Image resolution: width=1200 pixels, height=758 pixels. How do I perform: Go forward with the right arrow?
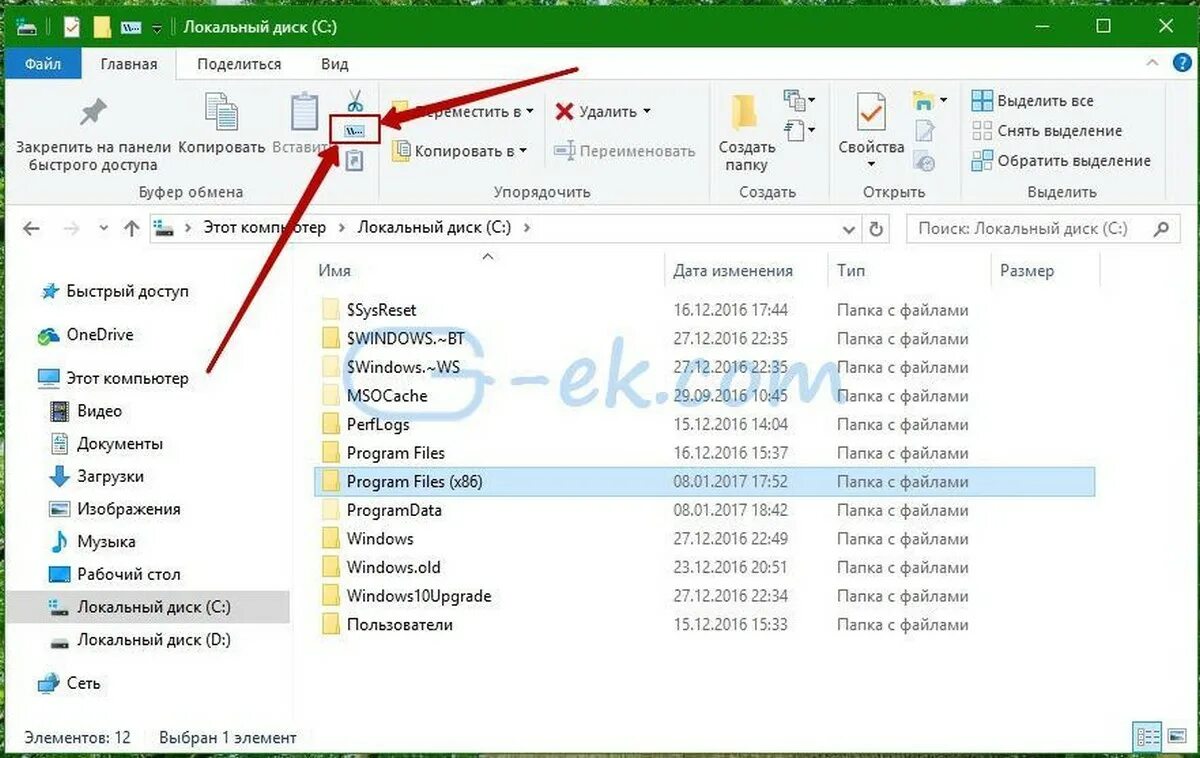pyautogui.click(x=71, y=228)
